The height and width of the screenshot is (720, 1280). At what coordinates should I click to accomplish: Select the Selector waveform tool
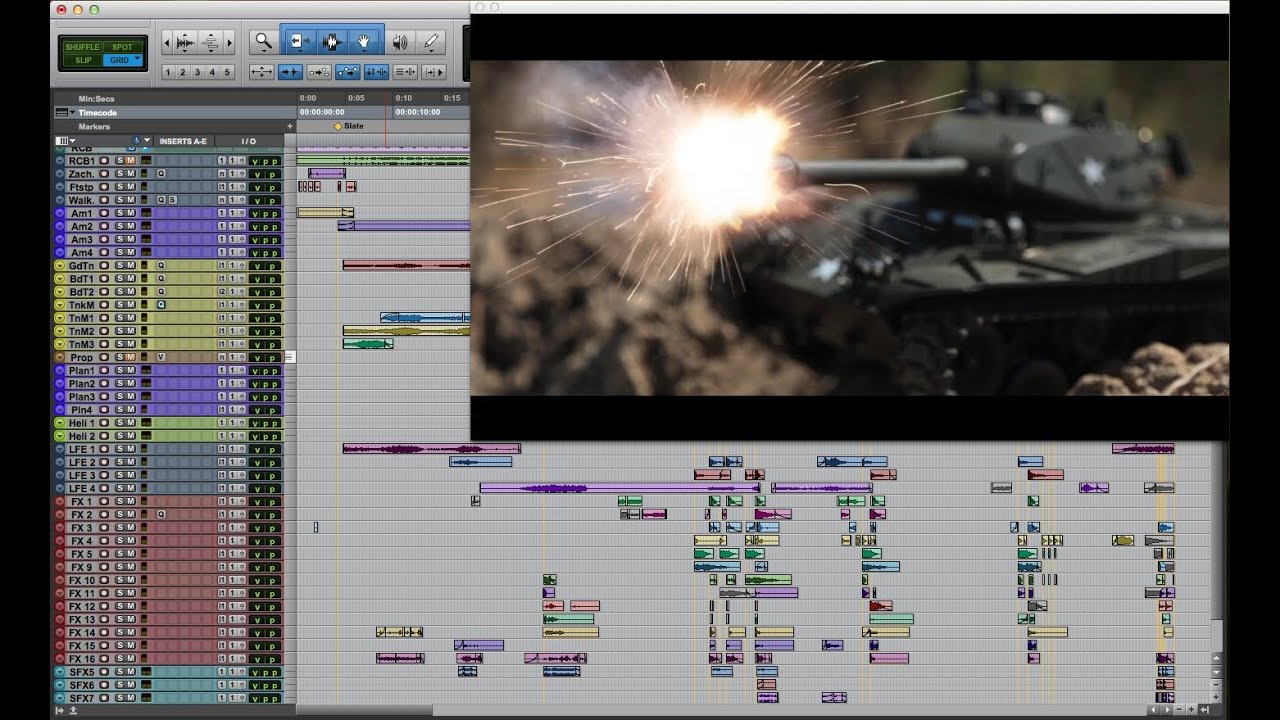332,42
